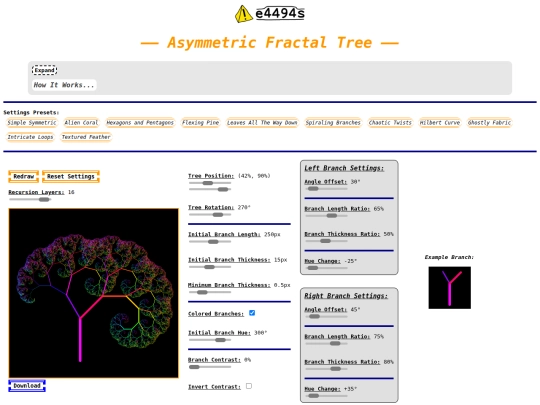The image size is (540, 405).
Task: Apply the Hexagons and Pentagons preset
Action: point(140,123)
